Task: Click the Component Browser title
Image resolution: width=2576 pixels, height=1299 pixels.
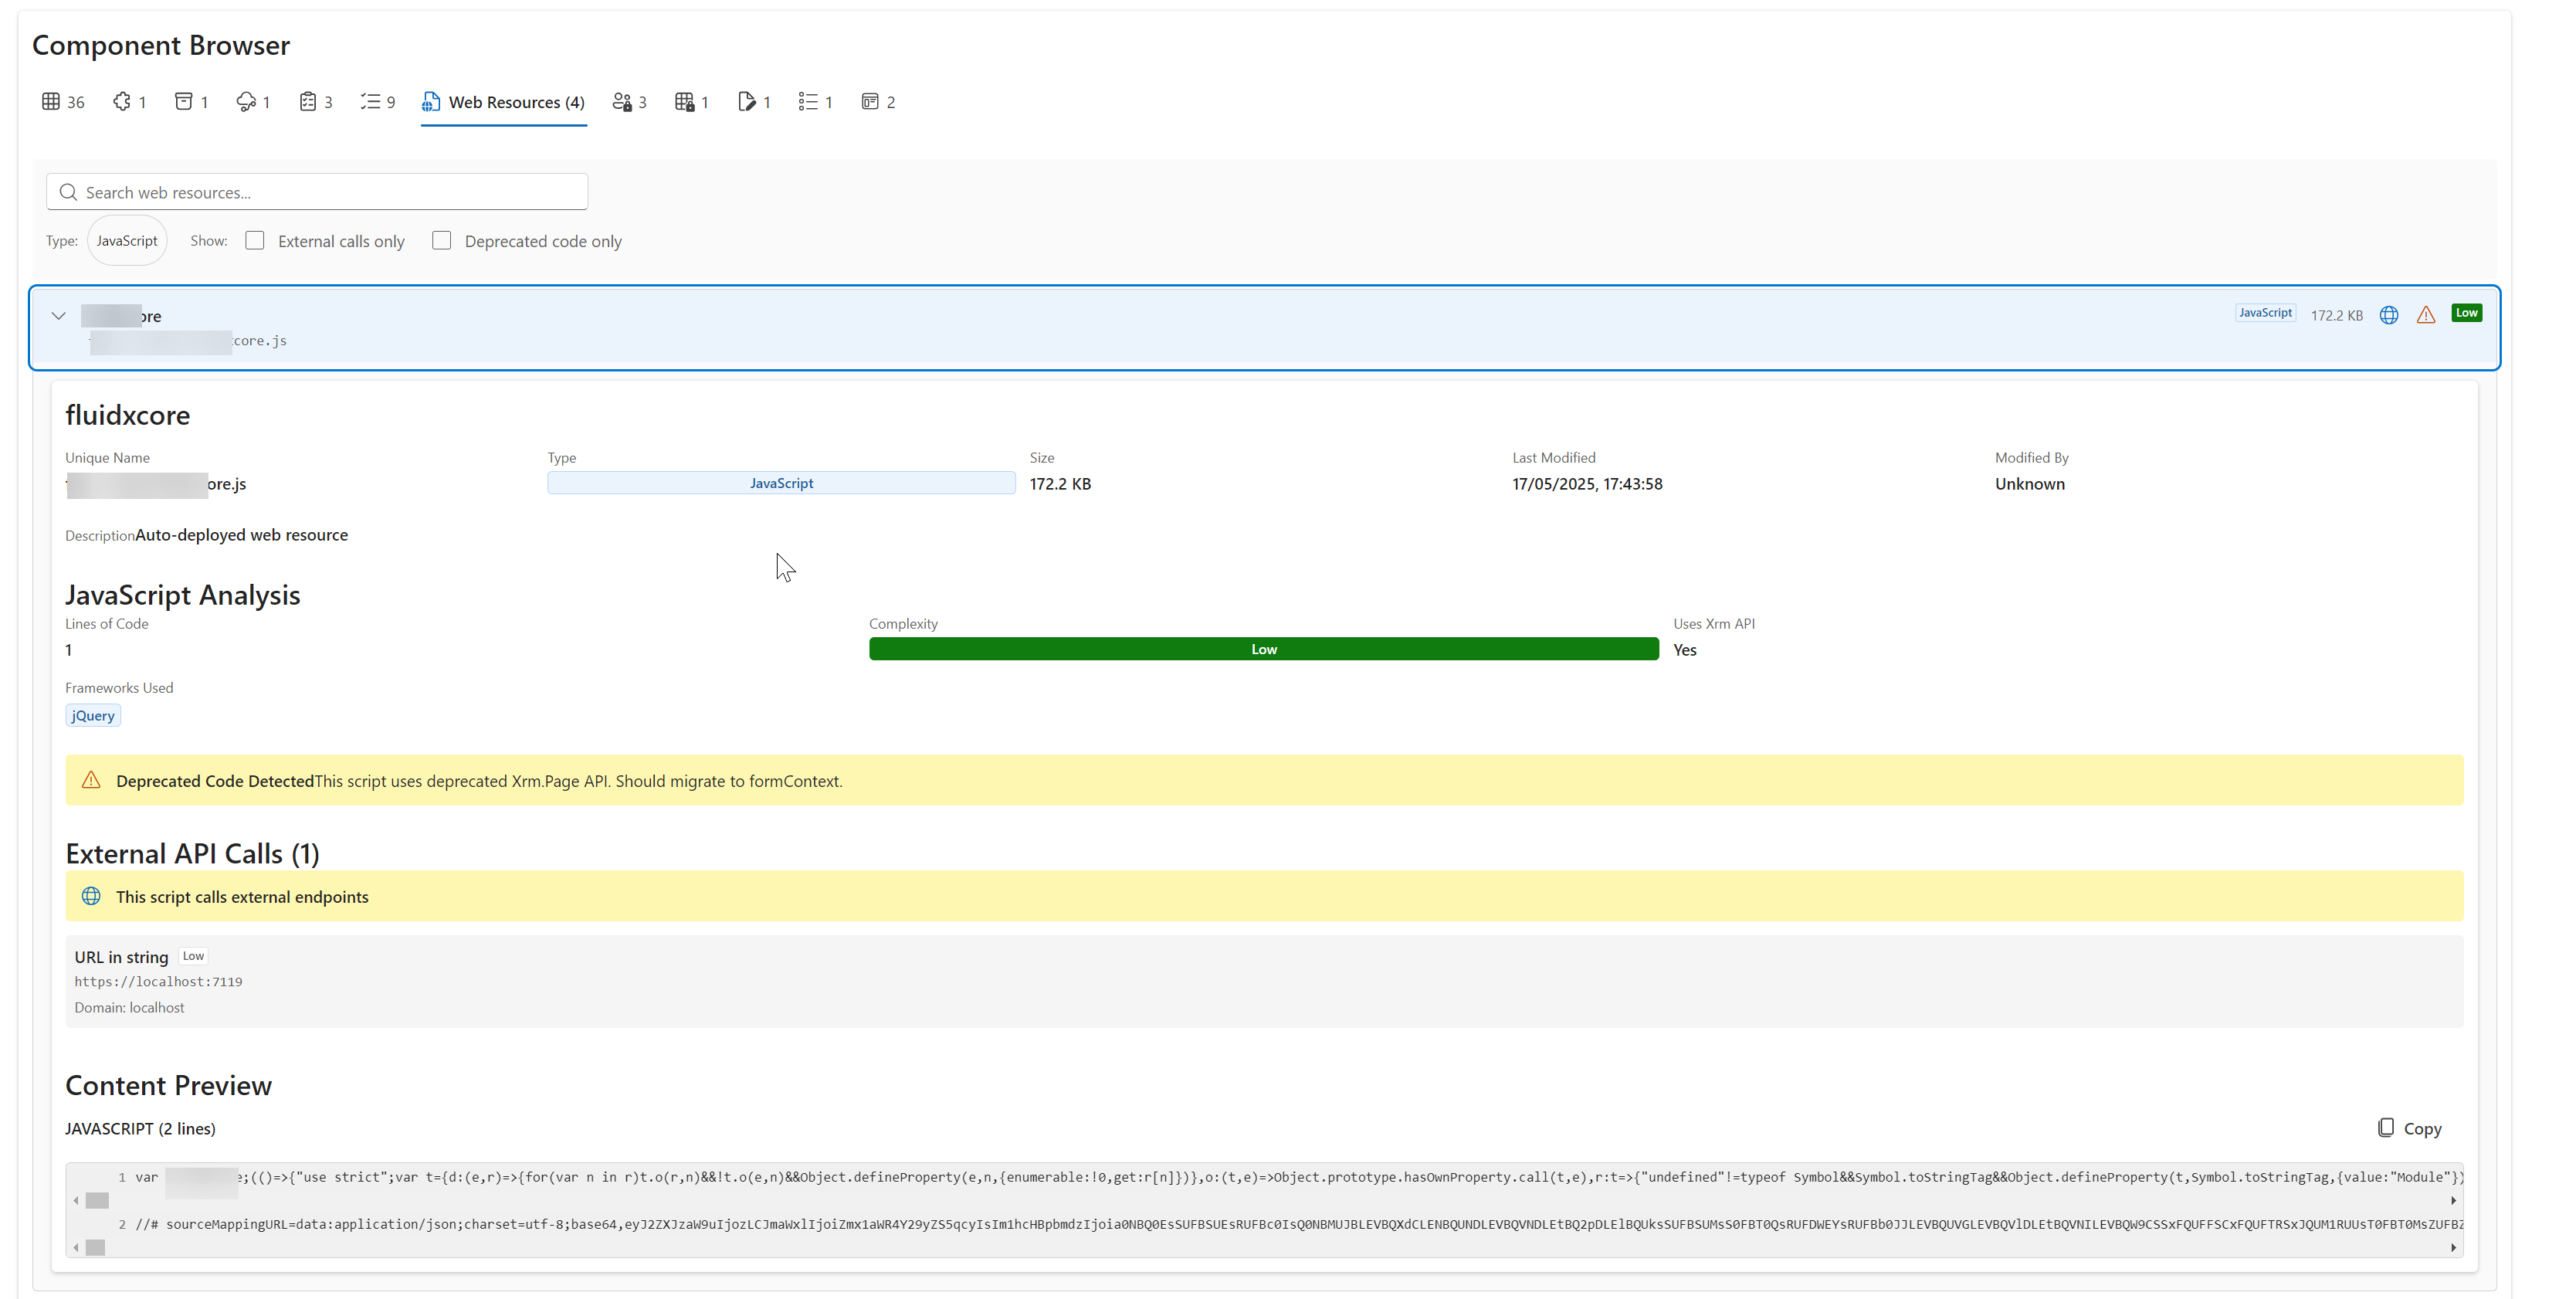Action: click(x=161, y=45)
